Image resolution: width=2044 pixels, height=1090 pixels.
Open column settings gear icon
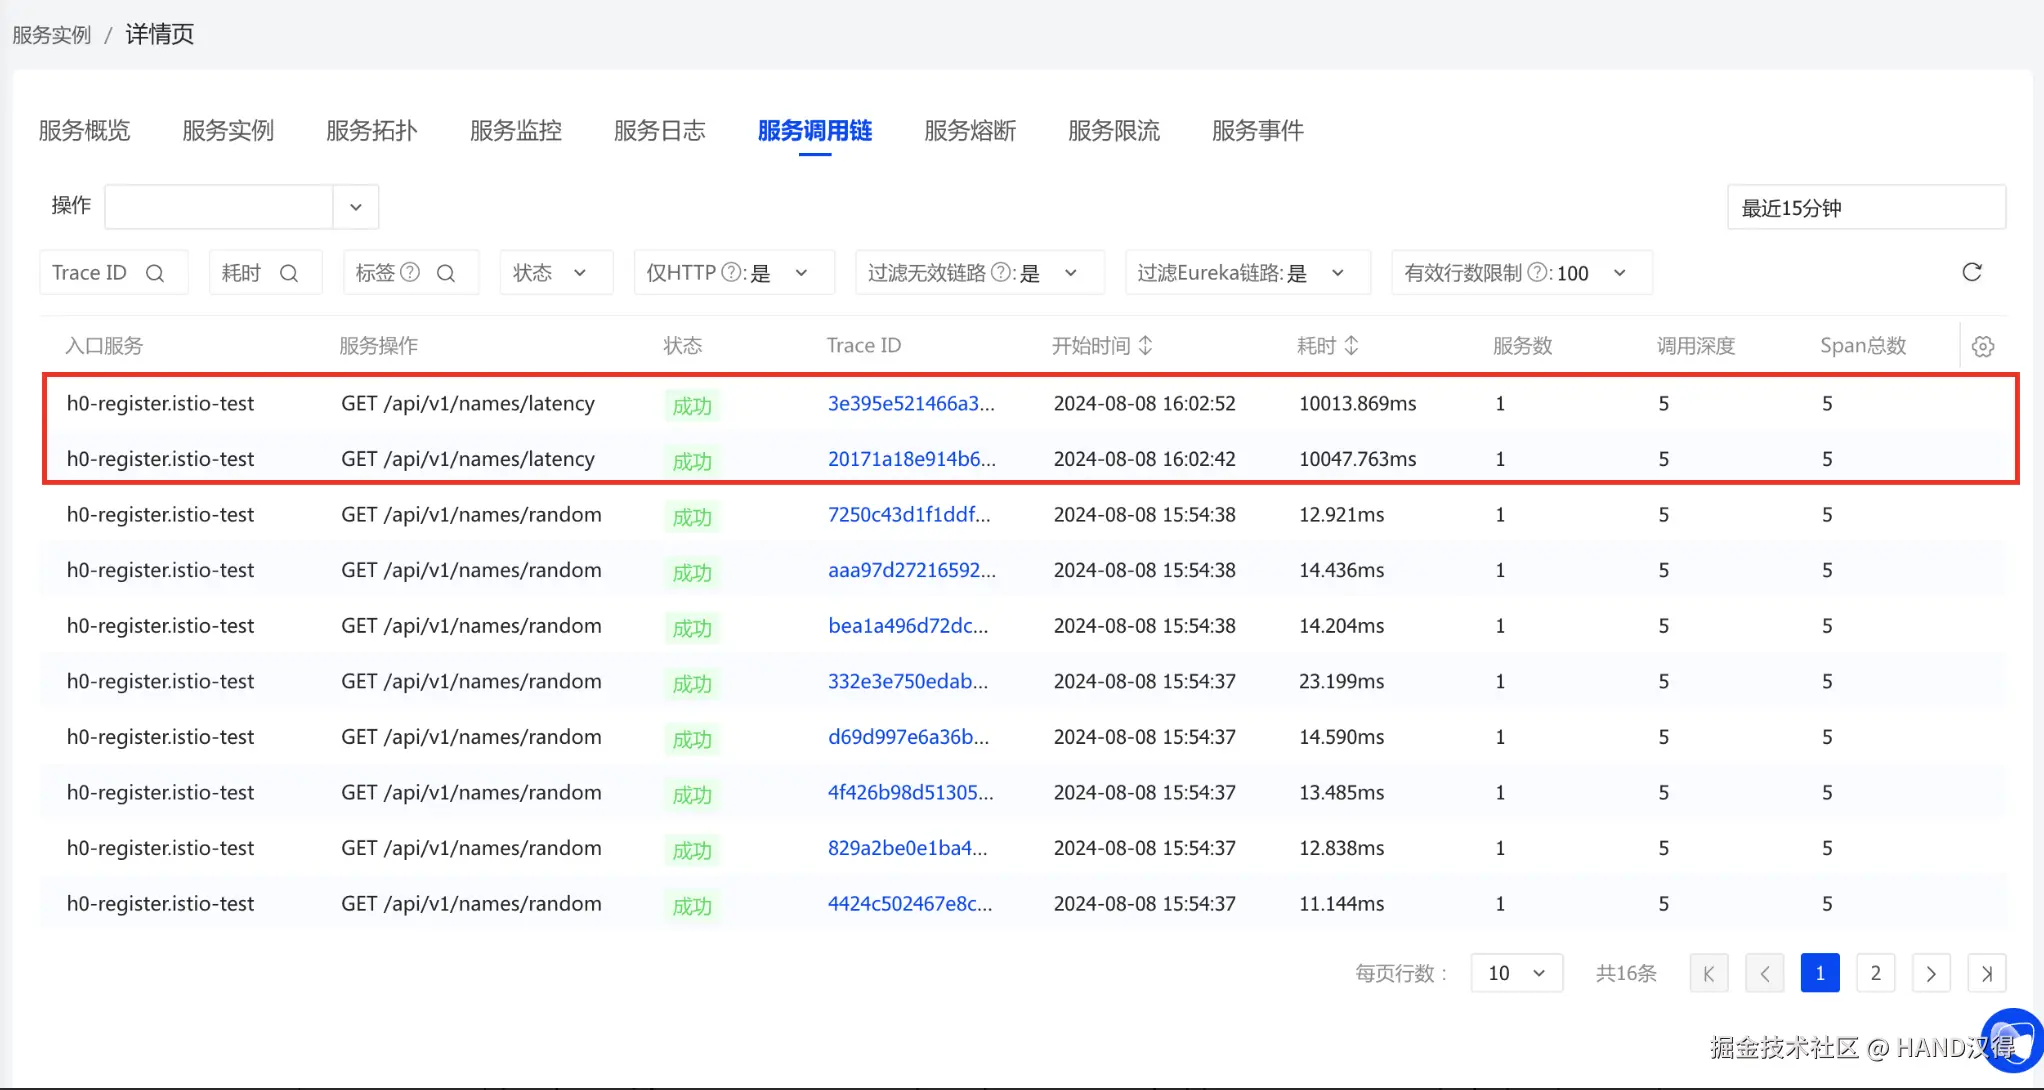click(x=1982, y=346)
